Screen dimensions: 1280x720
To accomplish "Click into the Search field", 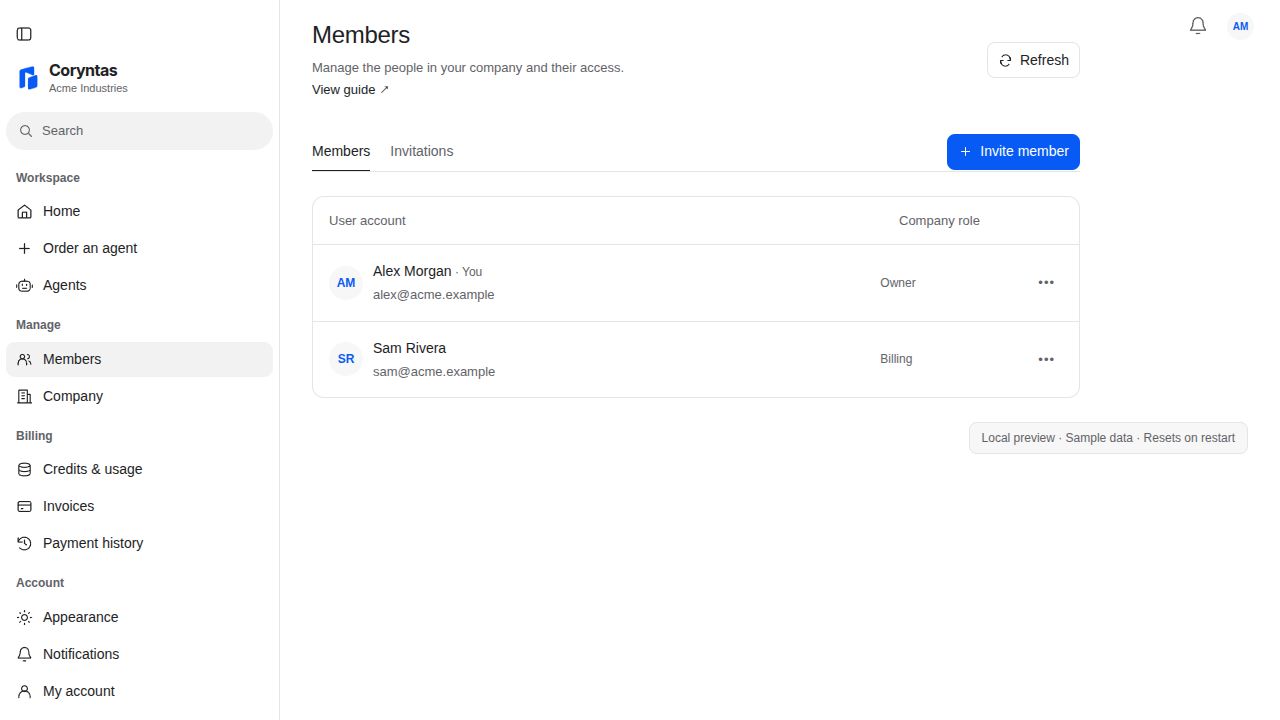I will (x=139, y=131).
